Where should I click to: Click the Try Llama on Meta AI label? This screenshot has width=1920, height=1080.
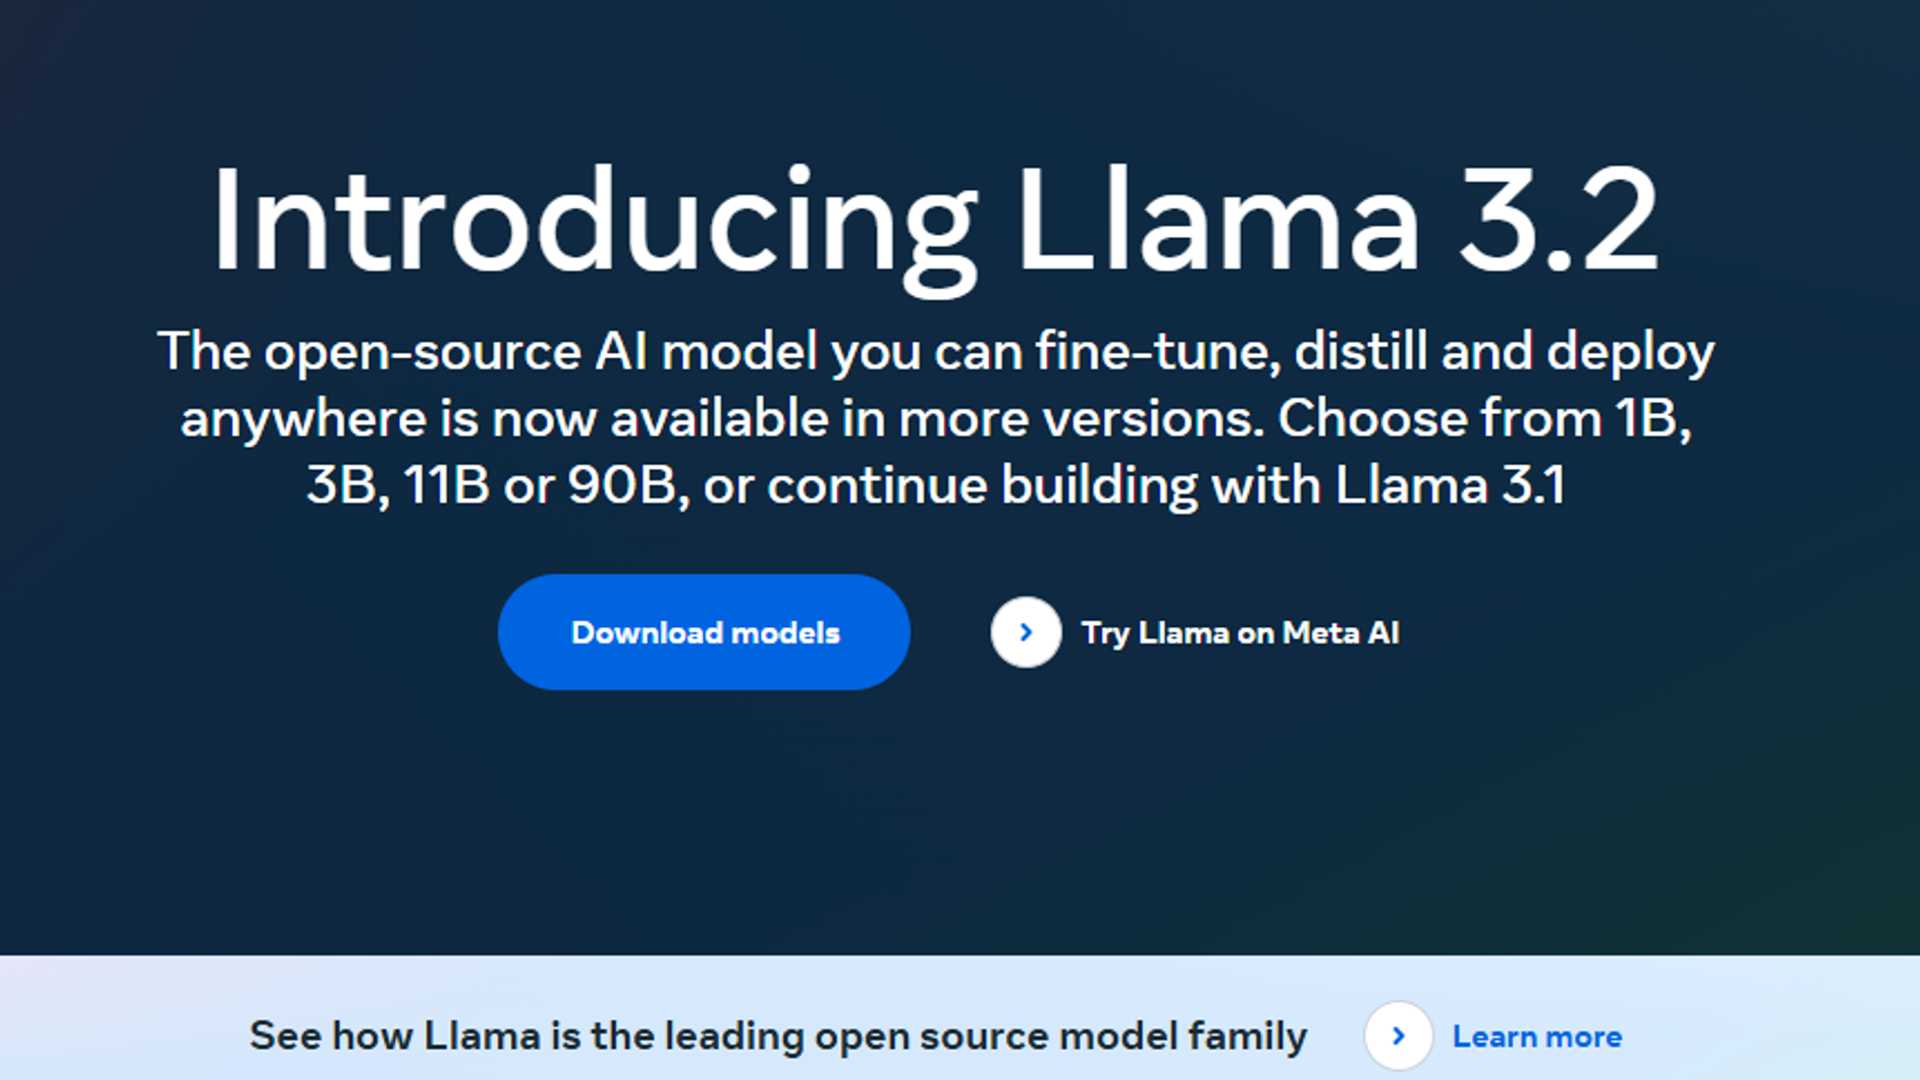pyautogui.click(x=1240, y=632)
